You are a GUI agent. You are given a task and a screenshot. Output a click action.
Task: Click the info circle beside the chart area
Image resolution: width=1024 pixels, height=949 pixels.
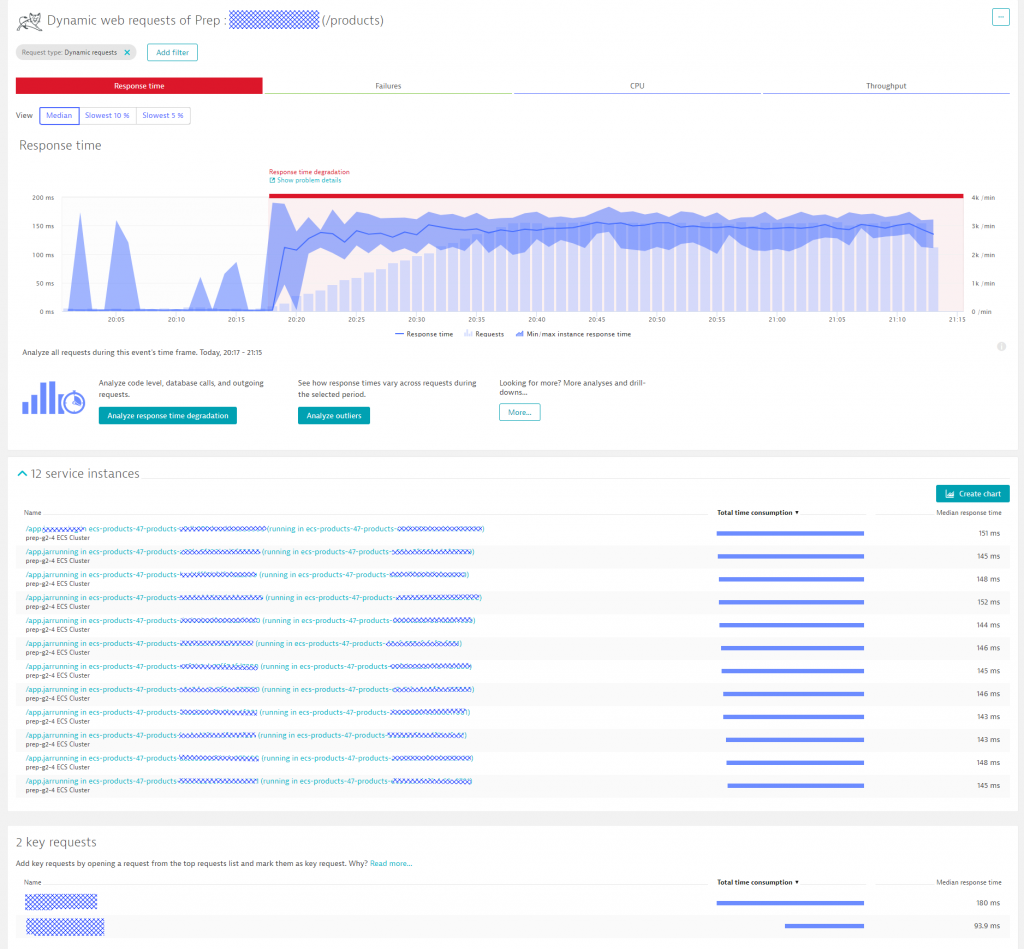(1002, 345)
